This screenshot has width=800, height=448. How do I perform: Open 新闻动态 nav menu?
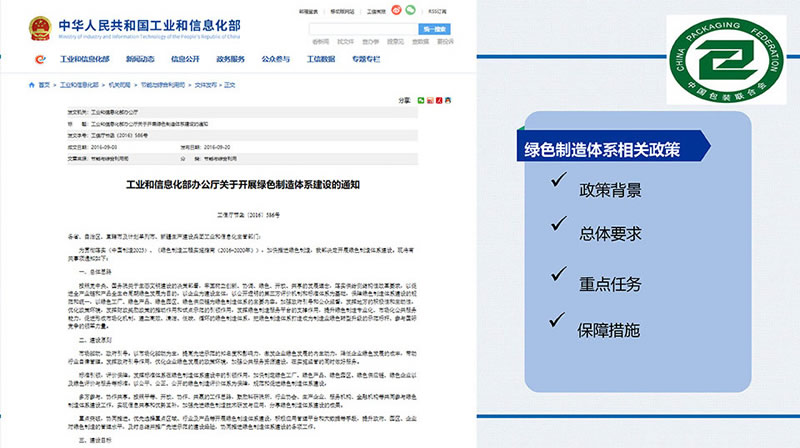tap(140, 59)
